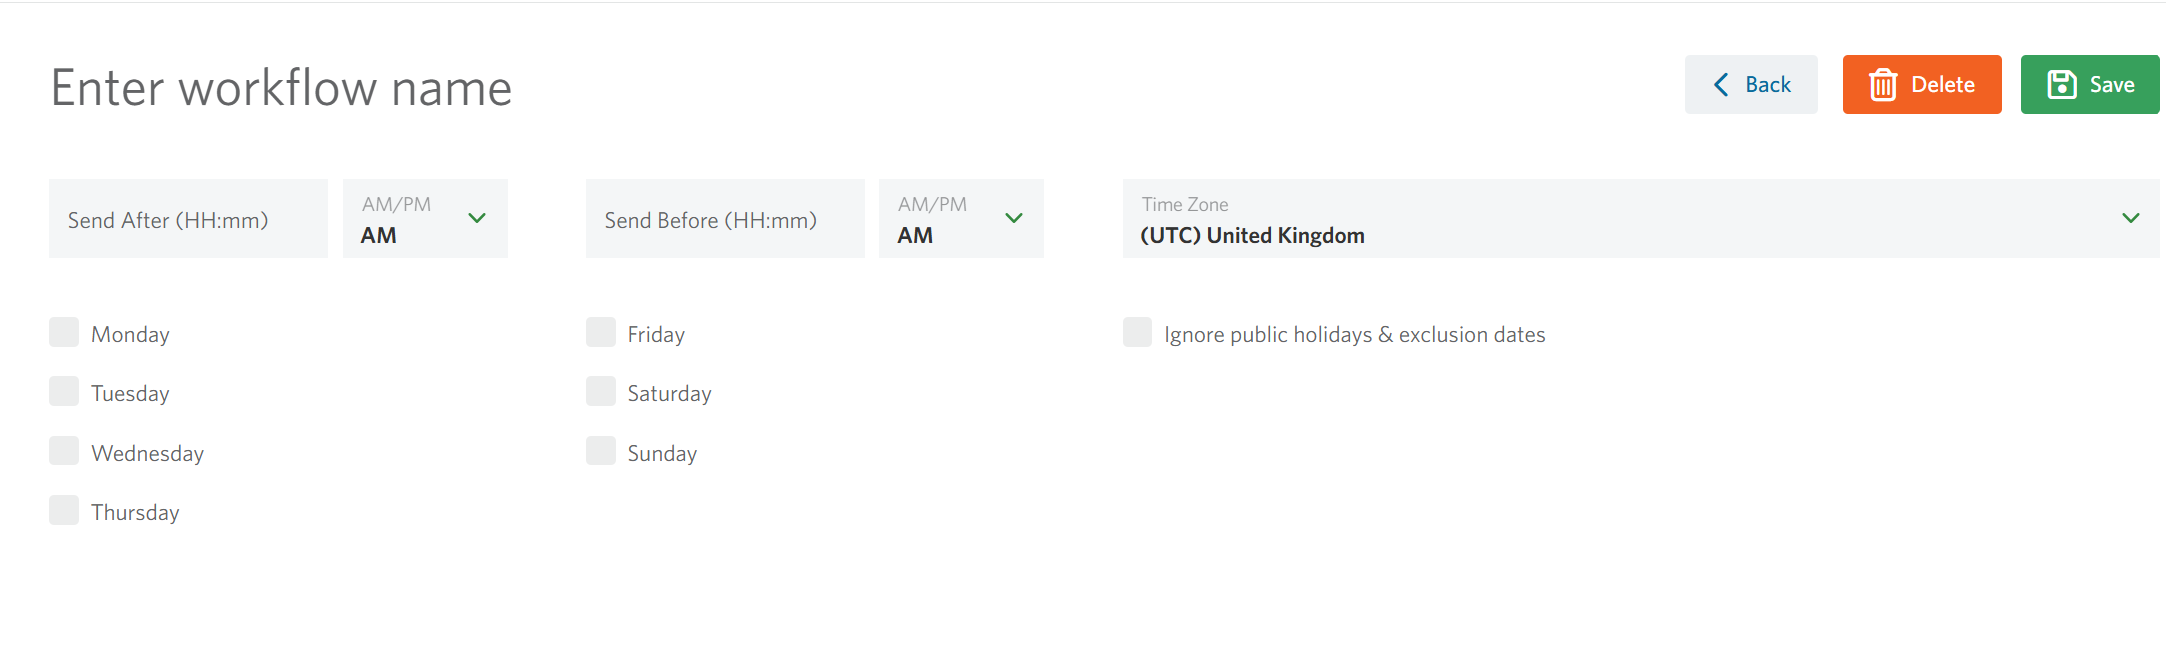Check the Wednesday checkbox
The height and width of the screenshot is (668, 2166).
[x=64, y=451]
